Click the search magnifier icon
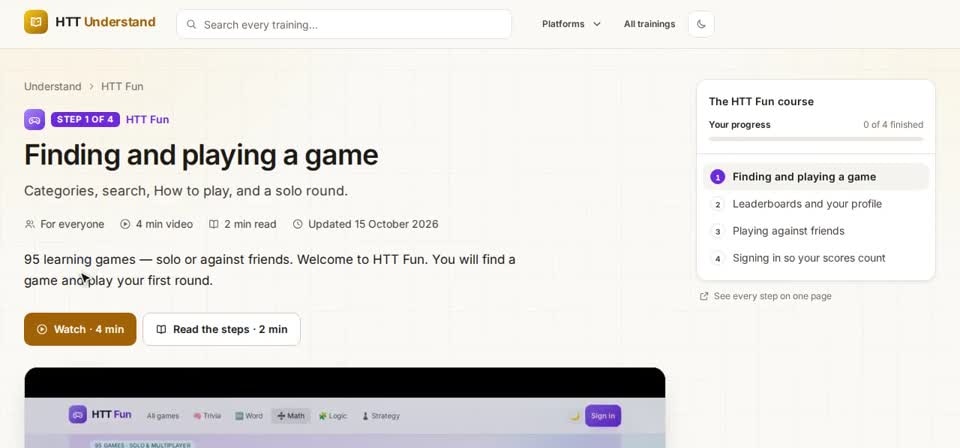Viewport: 960px width, 448px height. click(x=192, y=24)
